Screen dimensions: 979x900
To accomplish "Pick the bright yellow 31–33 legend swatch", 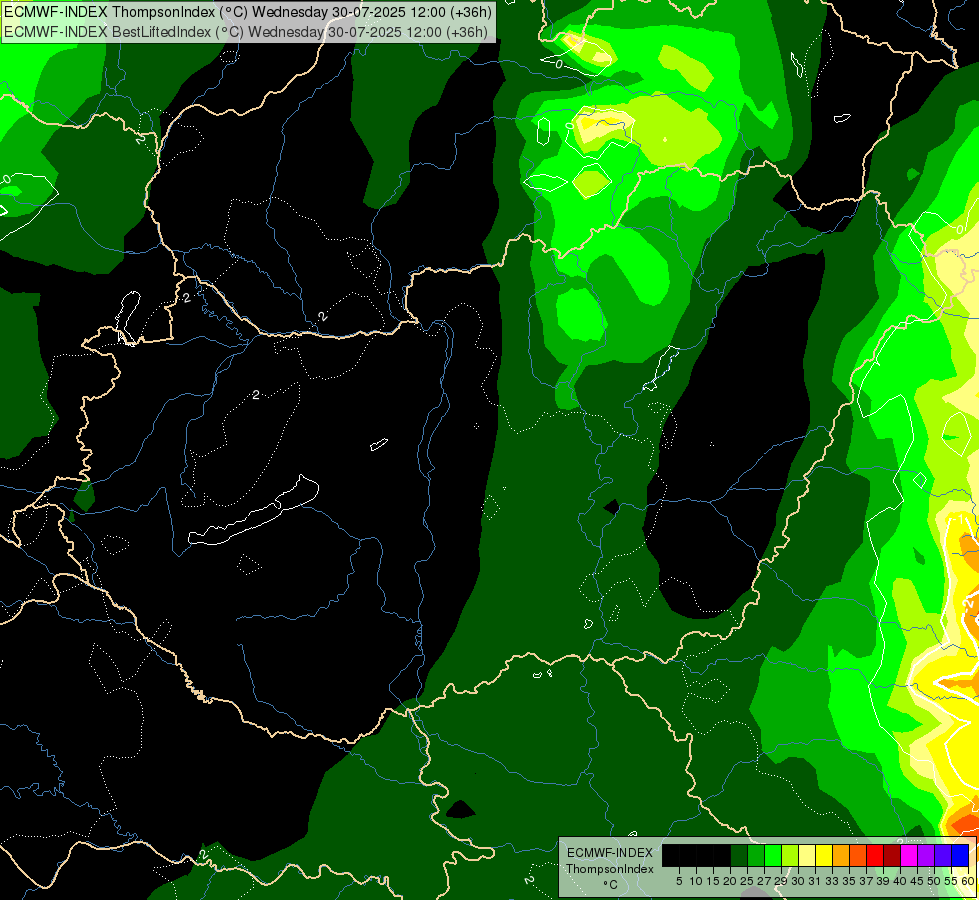I will (824, 855).
